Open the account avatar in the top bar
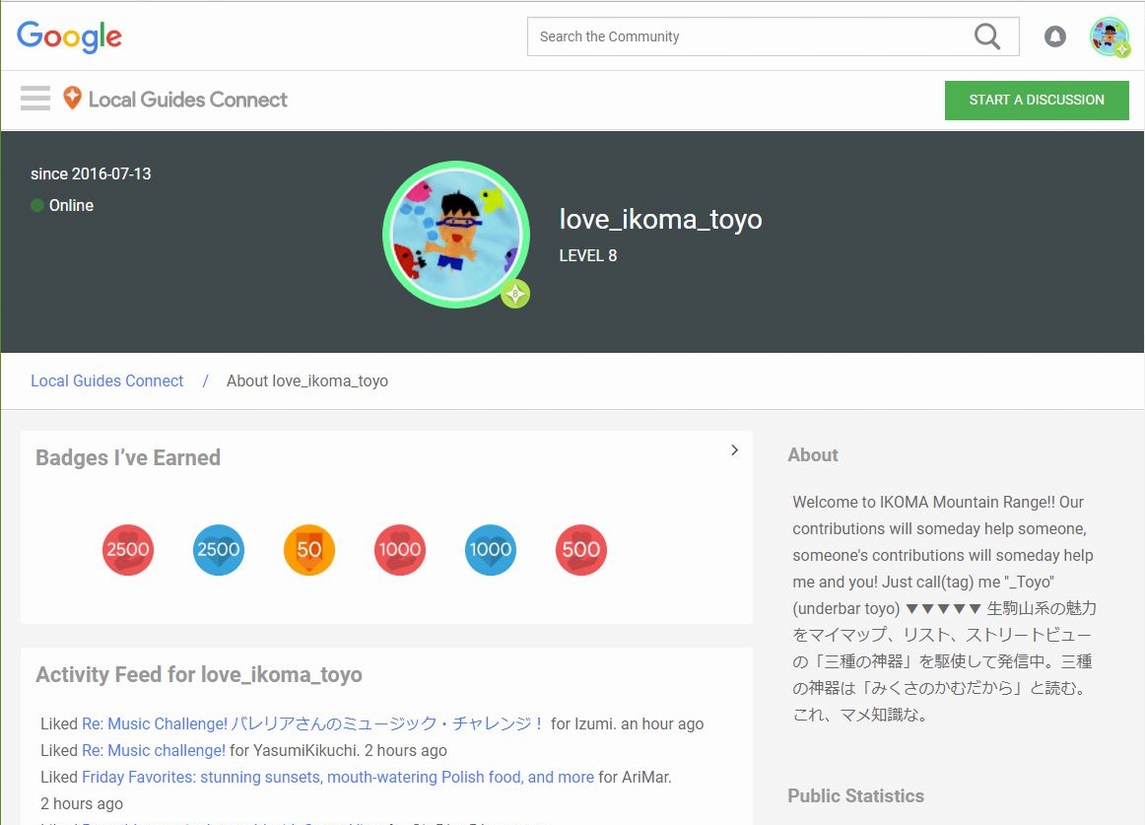The image size is (1145, 825). pos(1110,37)
